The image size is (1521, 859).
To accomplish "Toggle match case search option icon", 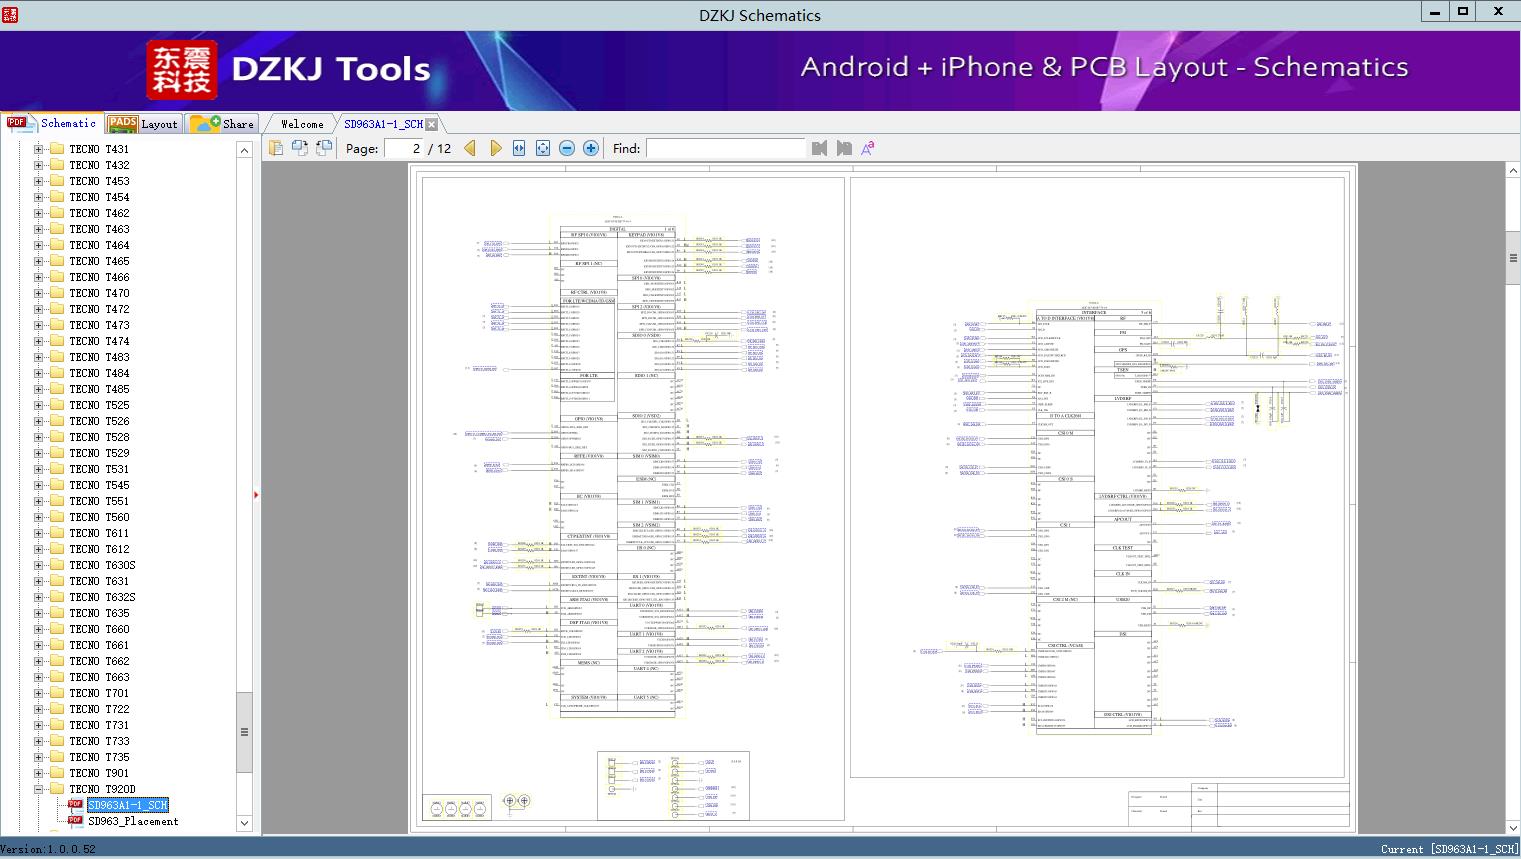I will tap(868, 148).
